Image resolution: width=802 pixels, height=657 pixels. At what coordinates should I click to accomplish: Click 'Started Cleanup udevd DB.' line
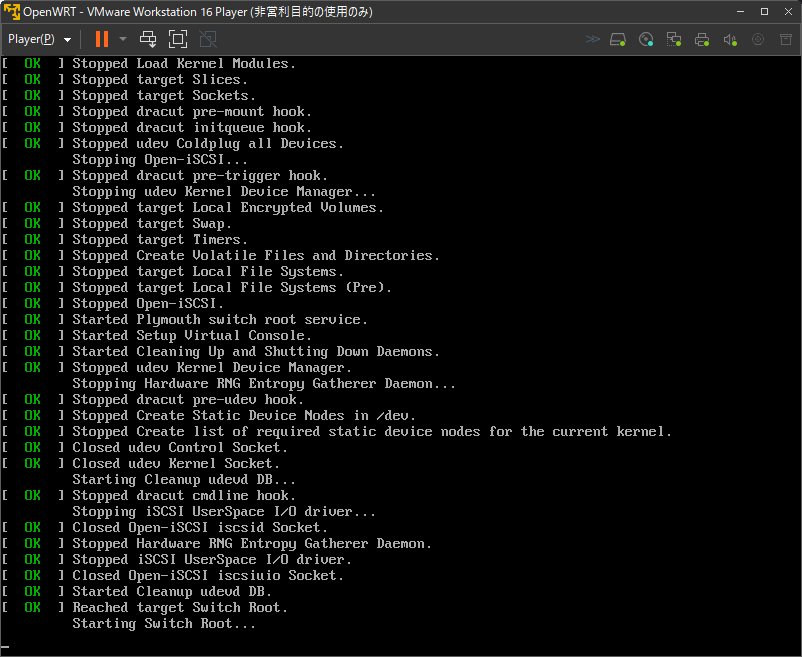pos(172,592)
